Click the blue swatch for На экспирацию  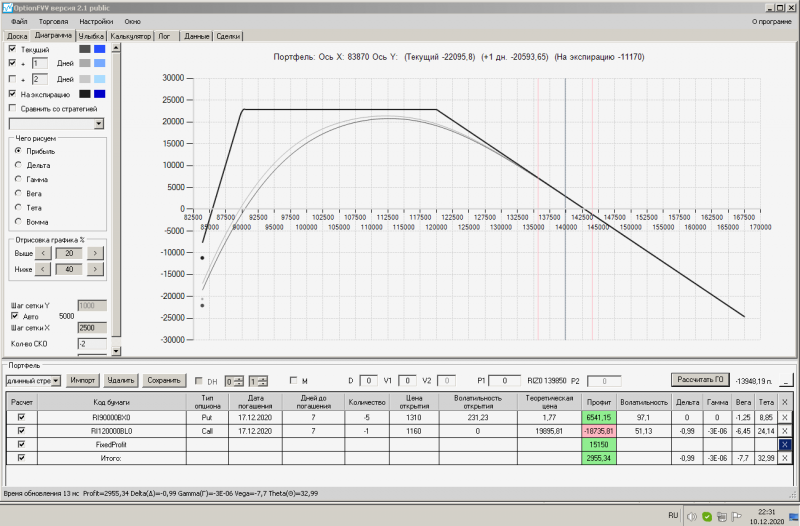pos(99,94)
